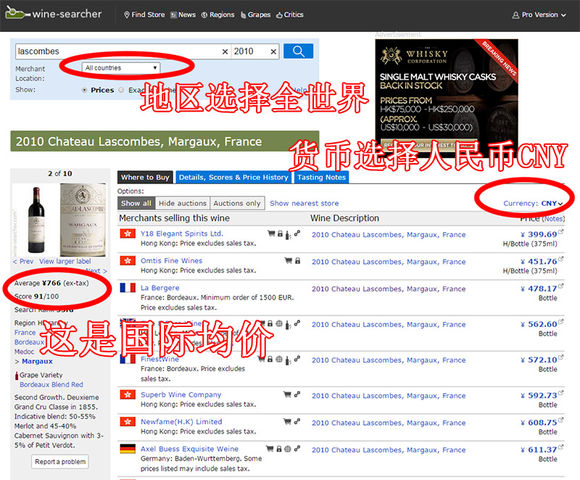This screenshot has width=580, height=480.
Task: Click the price Notes link
Action: [553, 219]
